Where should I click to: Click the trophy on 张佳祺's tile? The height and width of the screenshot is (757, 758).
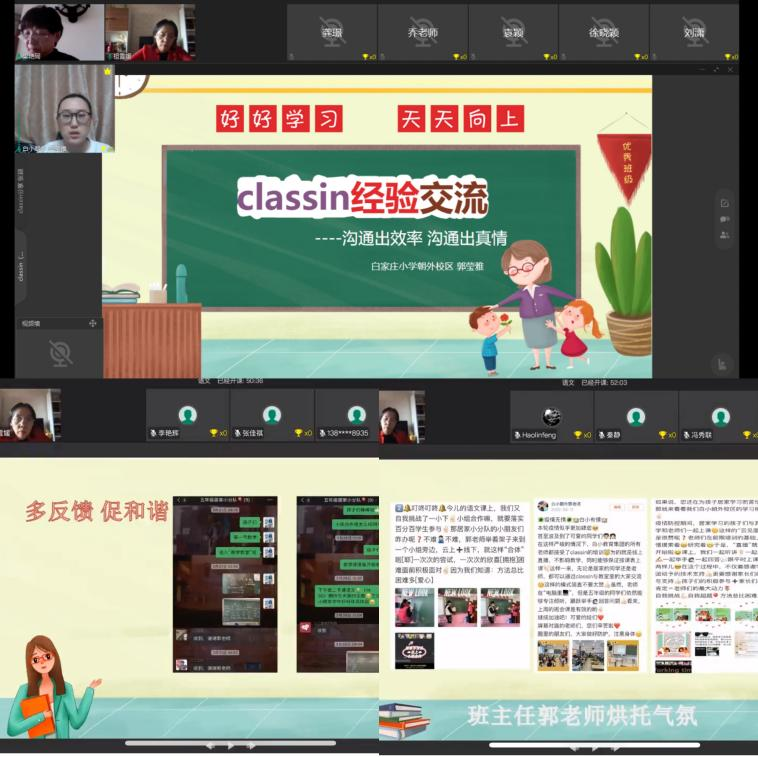[x=299, y=433]
